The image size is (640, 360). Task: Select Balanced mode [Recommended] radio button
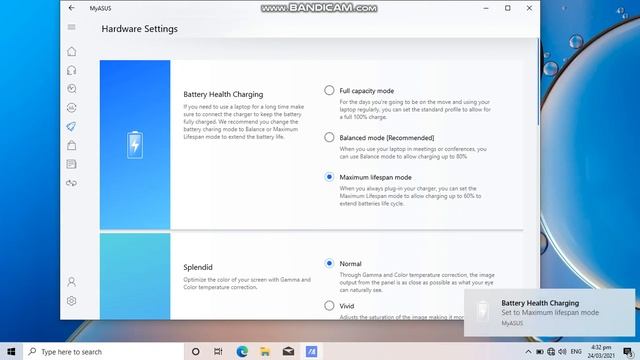coord(329,137)
